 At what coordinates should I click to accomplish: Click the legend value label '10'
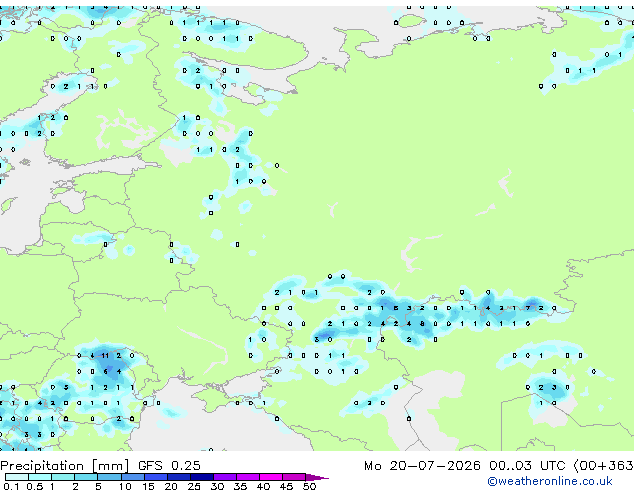[125, 486]
